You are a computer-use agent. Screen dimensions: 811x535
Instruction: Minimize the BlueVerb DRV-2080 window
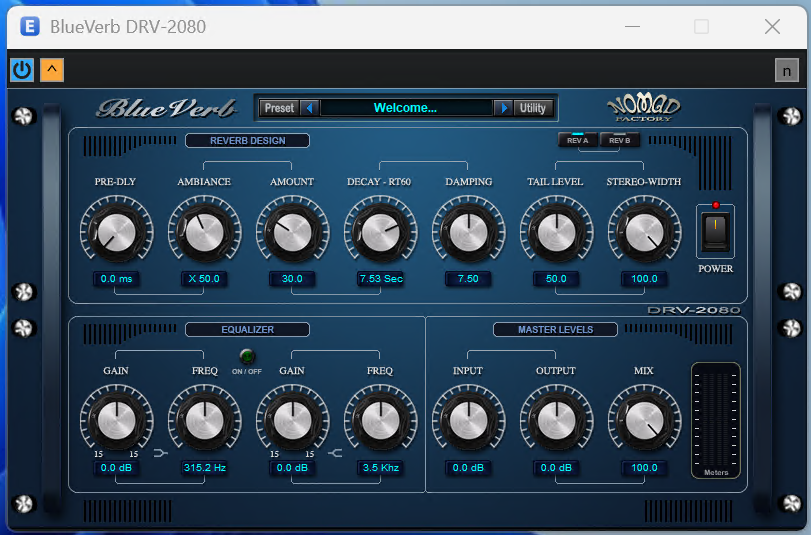[632, 26]
